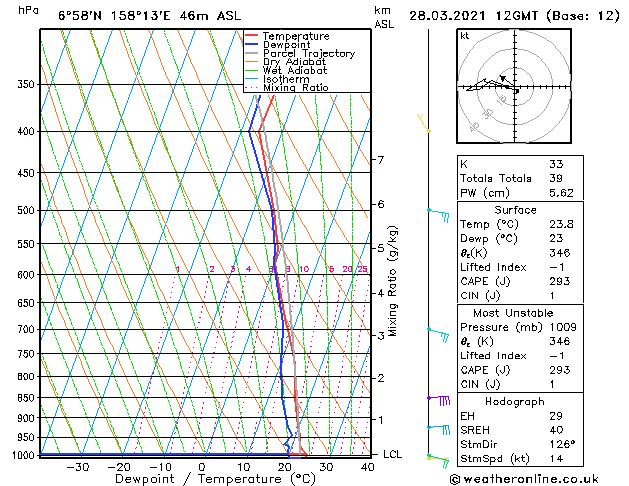629x486 pixels.
Task: Click the 1000 hPa pressure label
Action: 23,455
